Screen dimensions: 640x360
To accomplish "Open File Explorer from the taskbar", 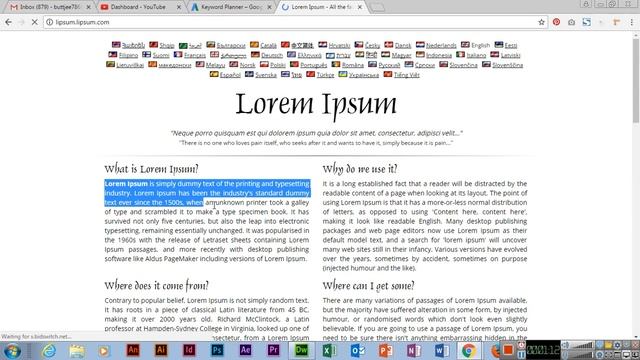I will (77, 351).
